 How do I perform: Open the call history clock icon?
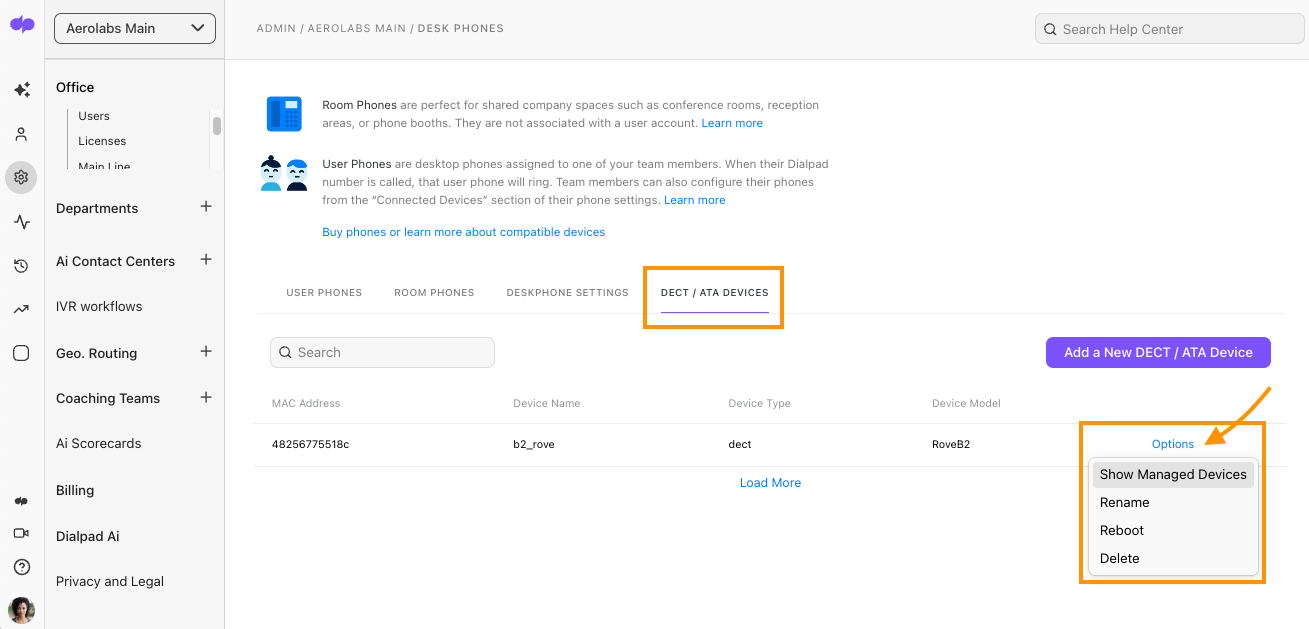click(21, 266)
